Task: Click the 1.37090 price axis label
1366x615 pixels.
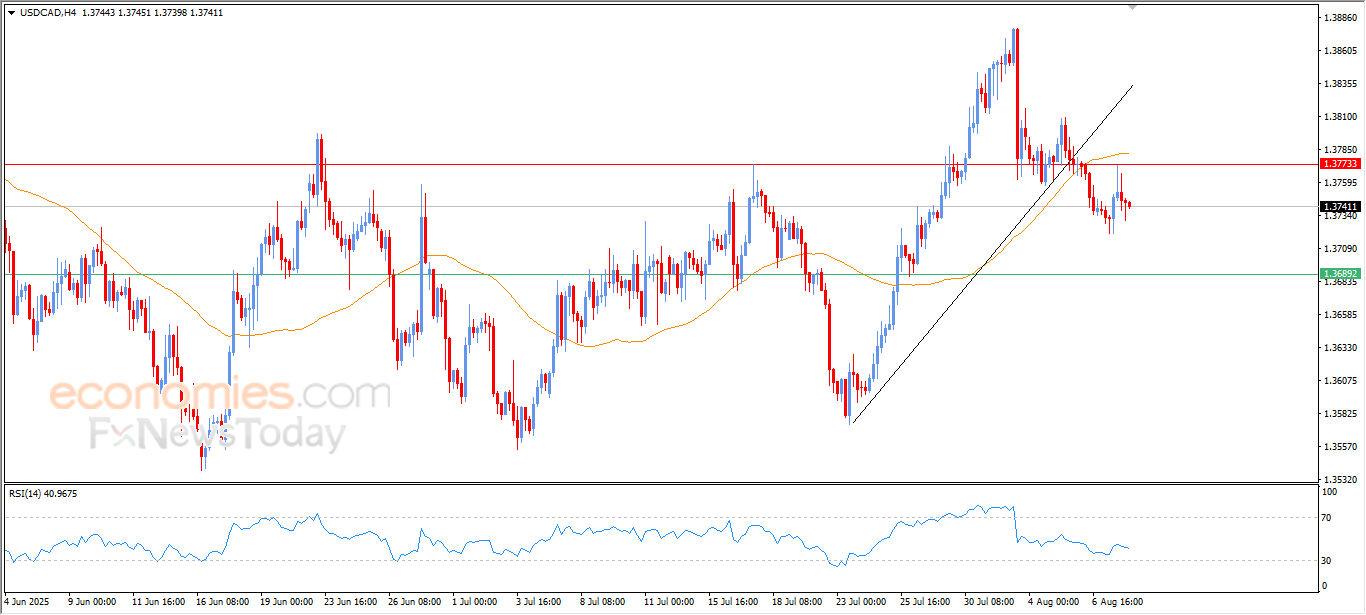Action: coord(1340,249)
